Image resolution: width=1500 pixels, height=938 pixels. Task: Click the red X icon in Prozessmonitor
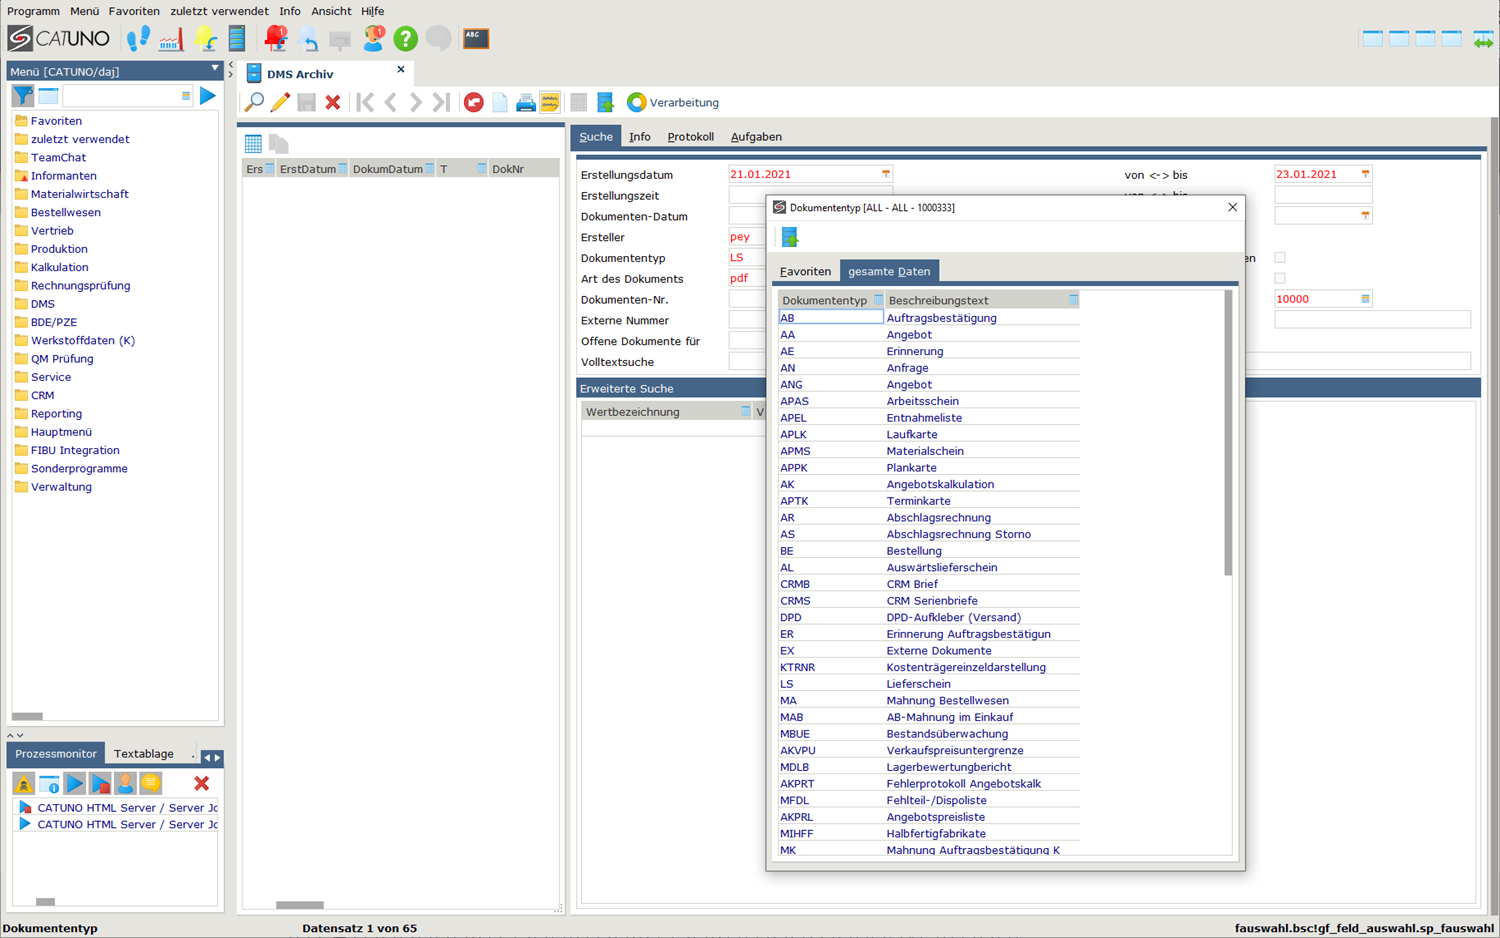tap(201, 784)
